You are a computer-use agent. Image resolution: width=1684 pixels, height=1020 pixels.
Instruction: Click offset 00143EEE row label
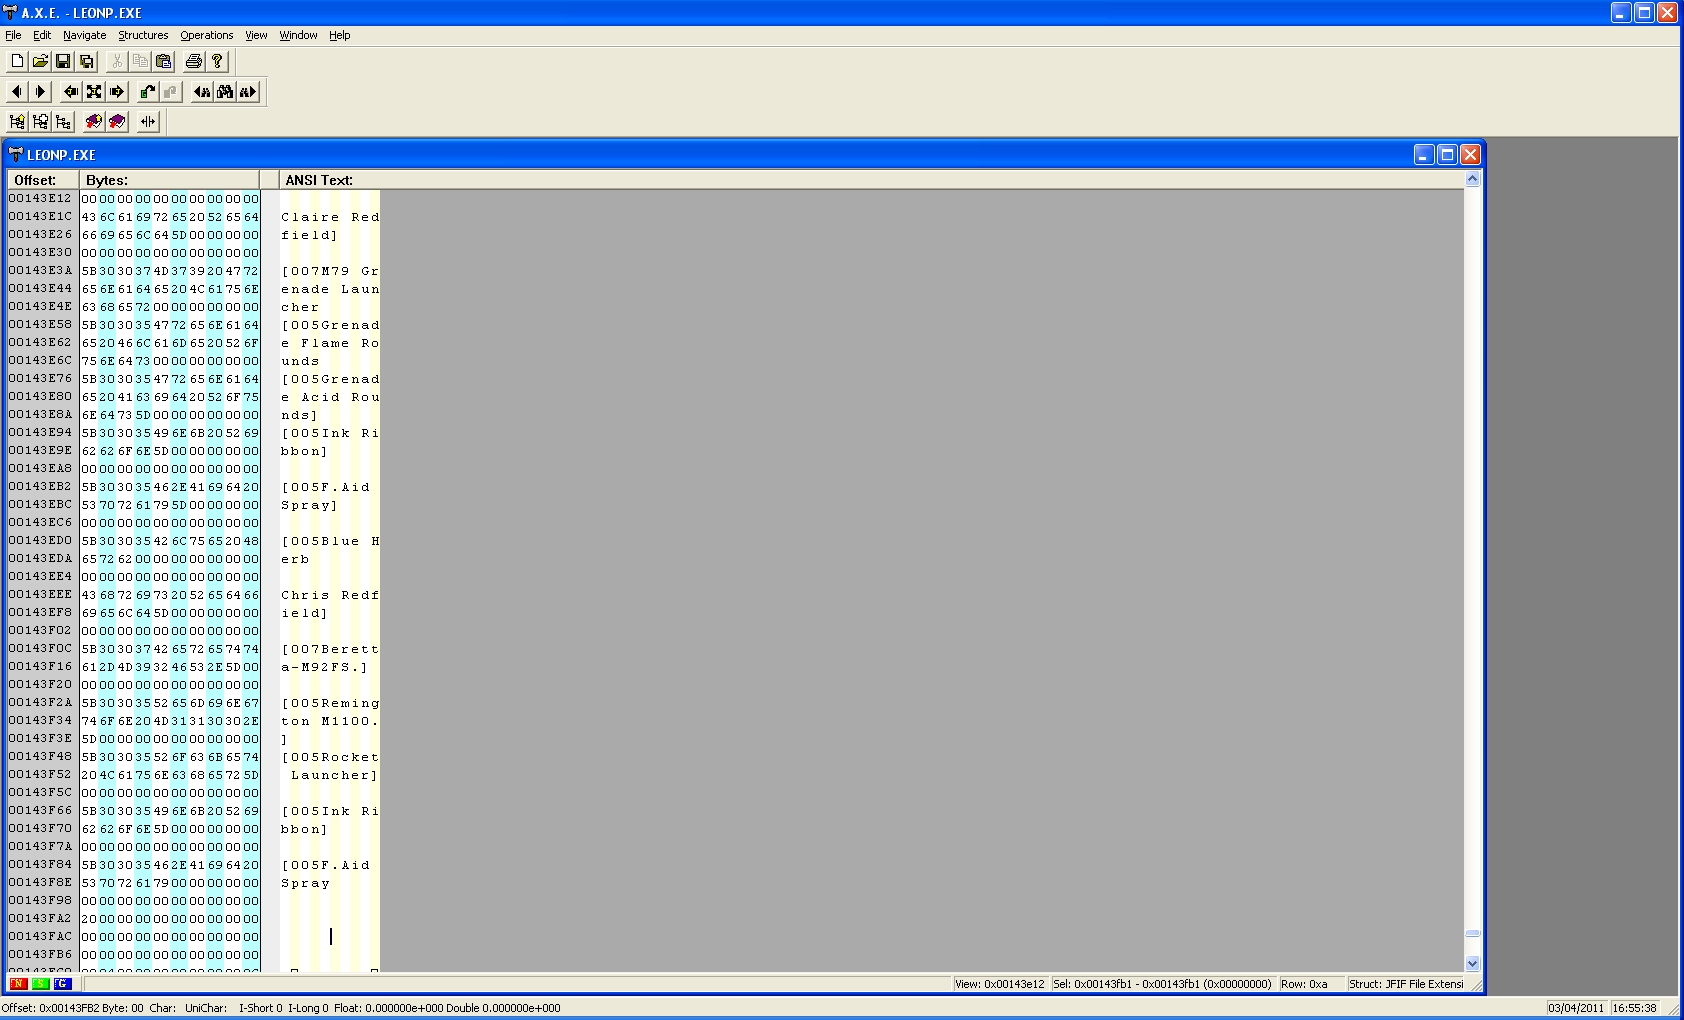(41, 595)
